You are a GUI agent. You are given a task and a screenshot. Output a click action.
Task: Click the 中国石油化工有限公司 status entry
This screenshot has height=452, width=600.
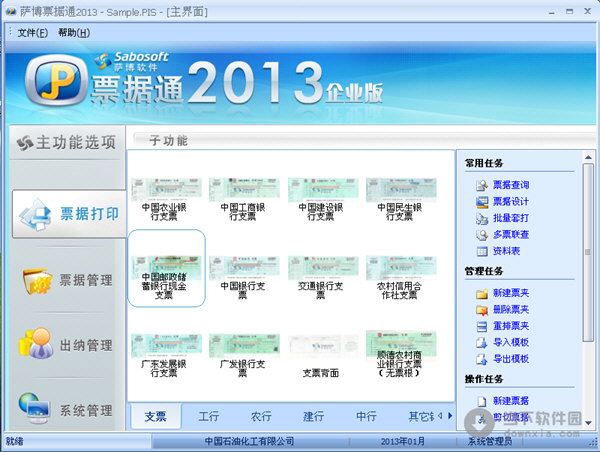pos(249,441)
